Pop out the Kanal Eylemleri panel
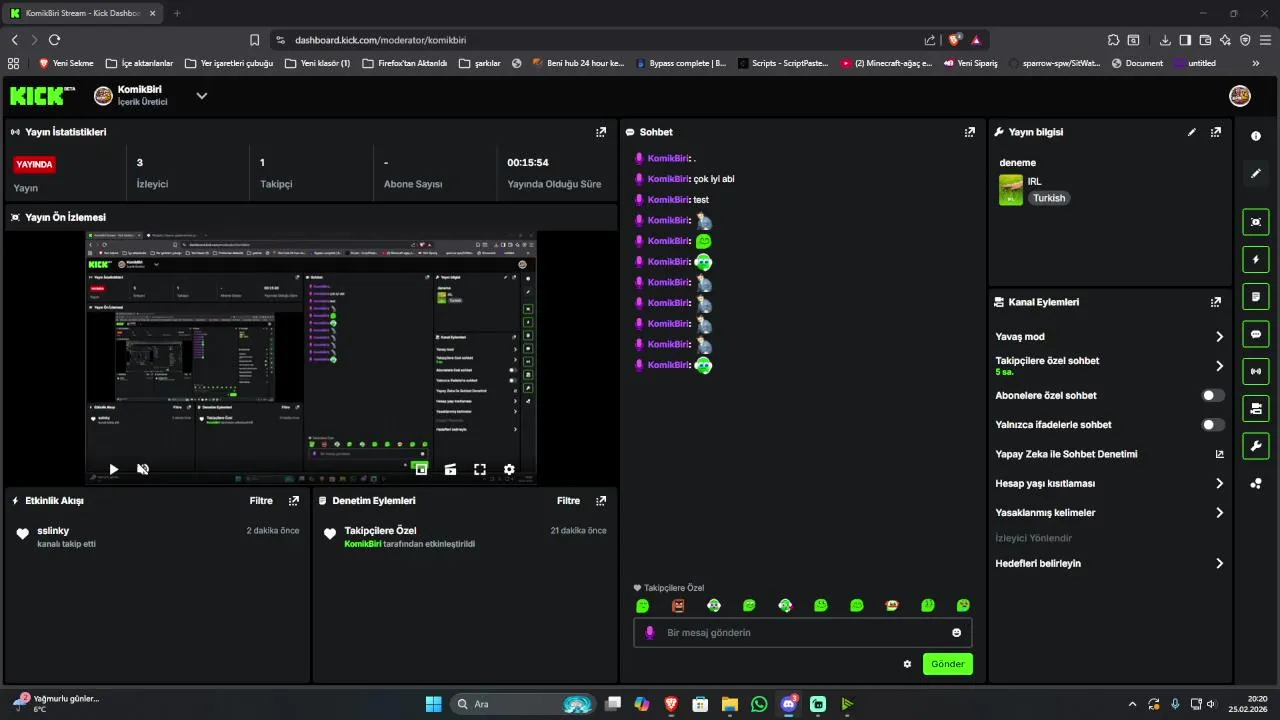Screen dimensions: 1280x720 (x=1216, y=302)
